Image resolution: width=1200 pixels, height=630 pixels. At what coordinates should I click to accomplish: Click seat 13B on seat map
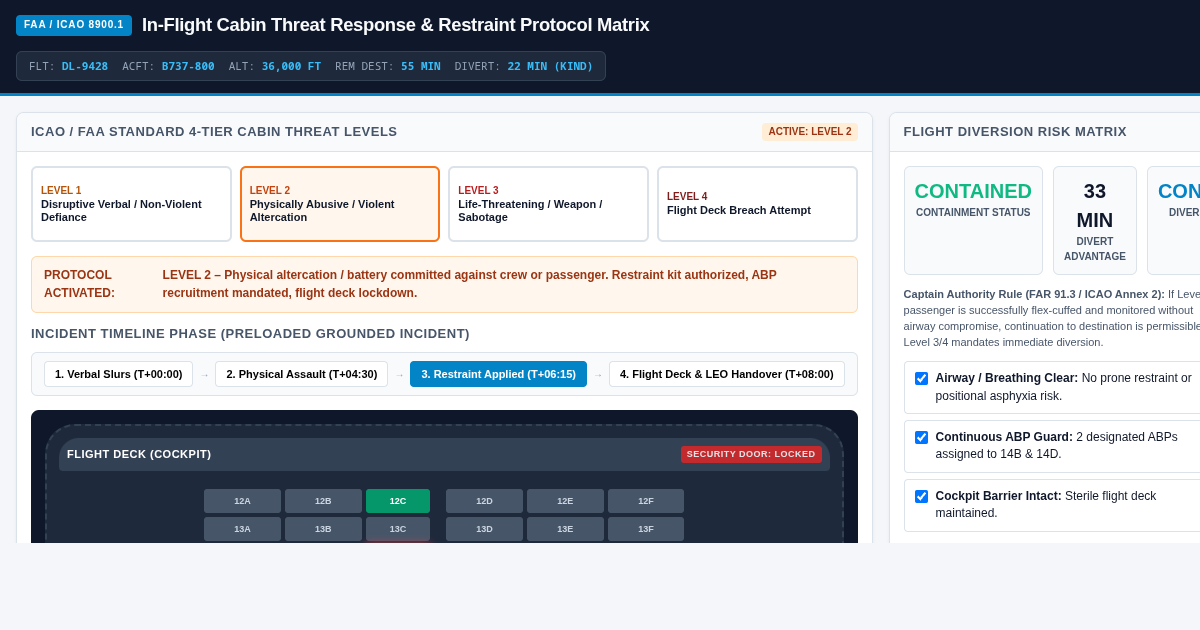[x=323, y=529]
